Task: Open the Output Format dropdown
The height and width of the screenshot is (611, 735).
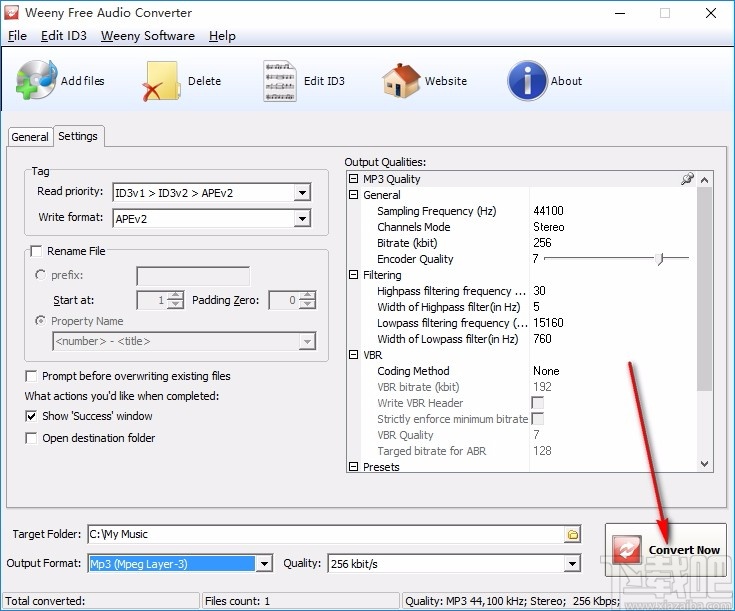Action: pyautogui.click(x=264, y=564)
